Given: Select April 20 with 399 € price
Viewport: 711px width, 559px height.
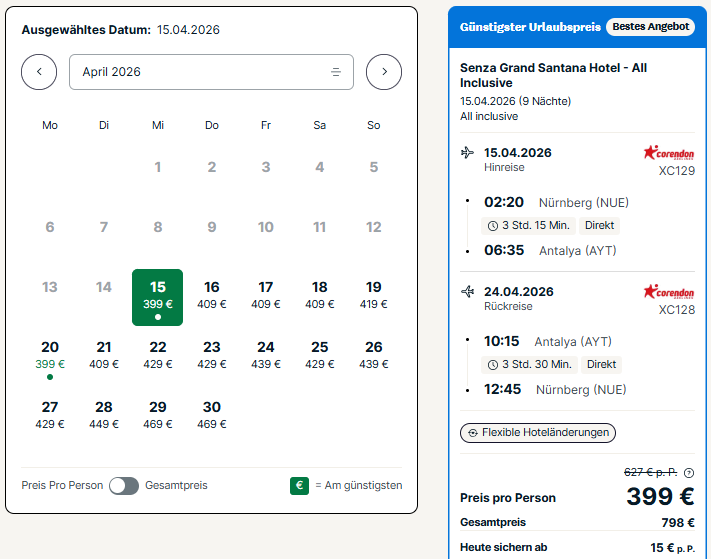Looking at the screenshot, I should (50, 358).
